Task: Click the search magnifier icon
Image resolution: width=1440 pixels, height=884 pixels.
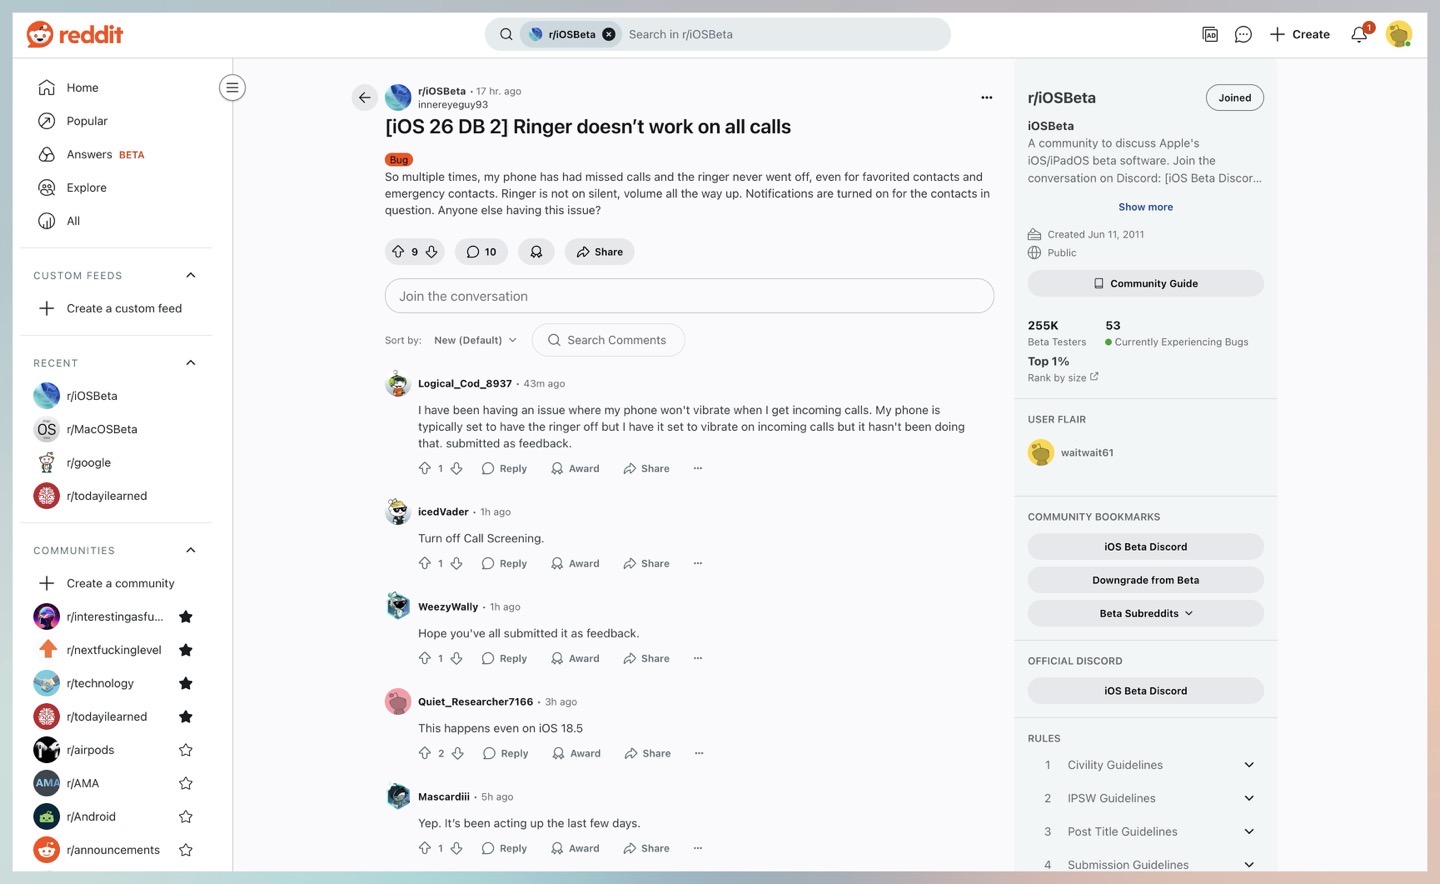Action: [506, 34]
